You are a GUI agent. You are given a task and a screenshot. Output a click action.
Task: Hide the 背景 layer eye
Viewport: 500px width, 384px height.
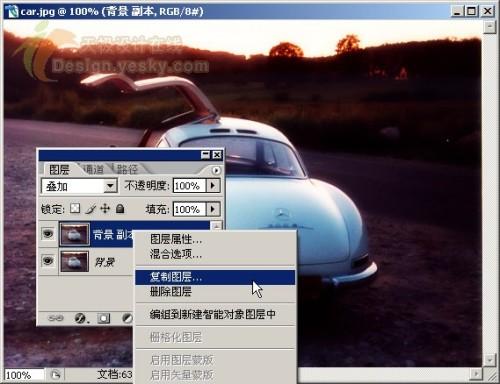[48, 261]
